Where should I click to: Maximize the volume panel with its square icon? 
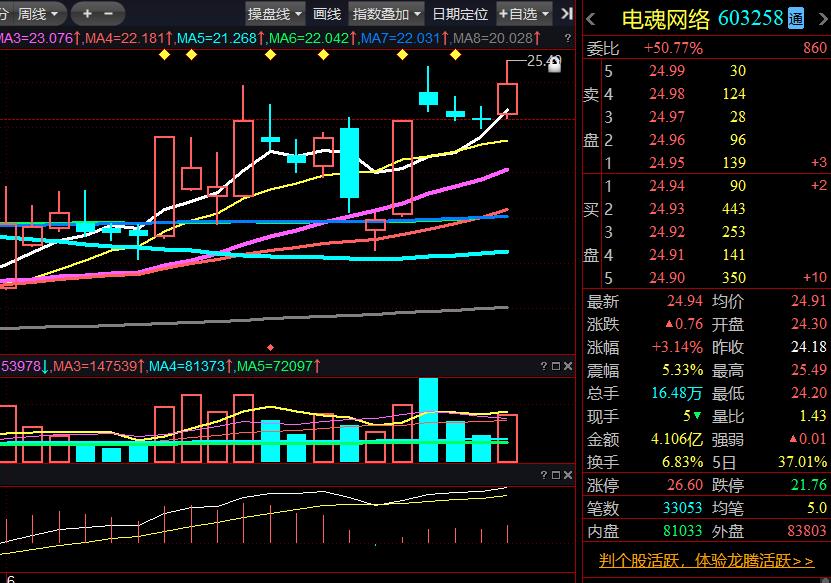[x=556, y=366]
